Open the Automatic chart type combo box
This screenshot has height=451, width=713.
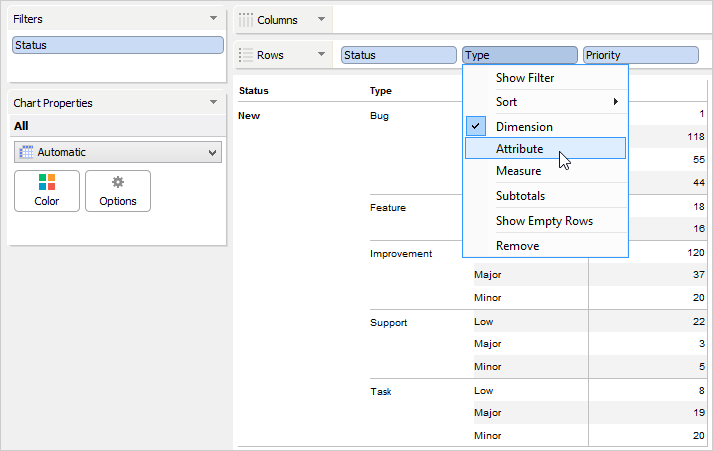(118, 152)
